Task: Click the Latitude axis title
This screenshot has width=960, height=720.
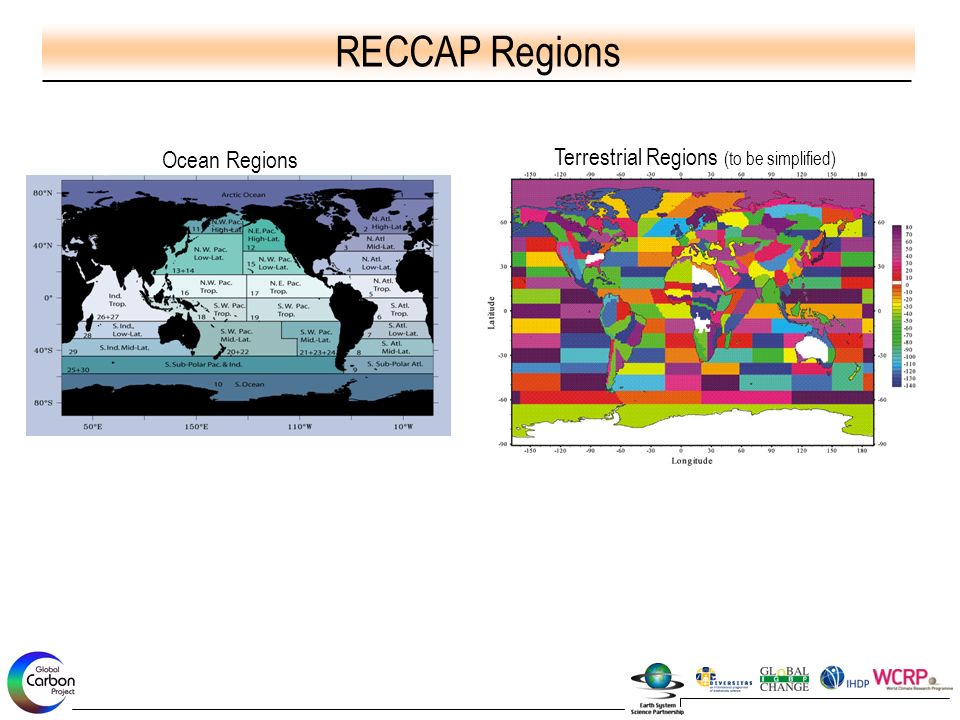Action: click(x=491, y=313)
